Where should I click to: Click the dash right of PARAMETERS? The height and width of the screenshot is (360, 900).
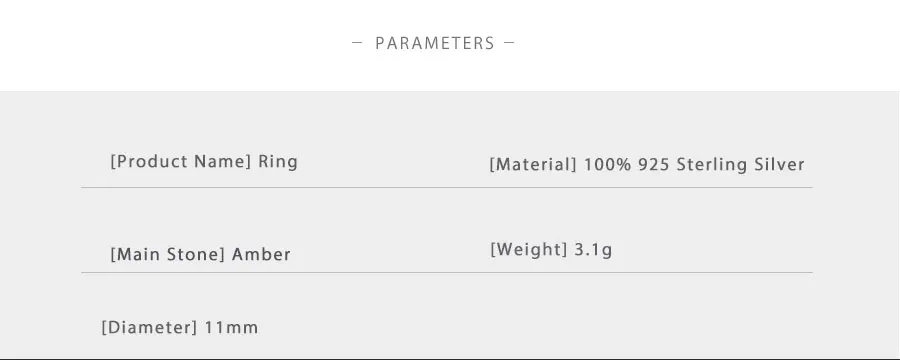pos(509,42)
